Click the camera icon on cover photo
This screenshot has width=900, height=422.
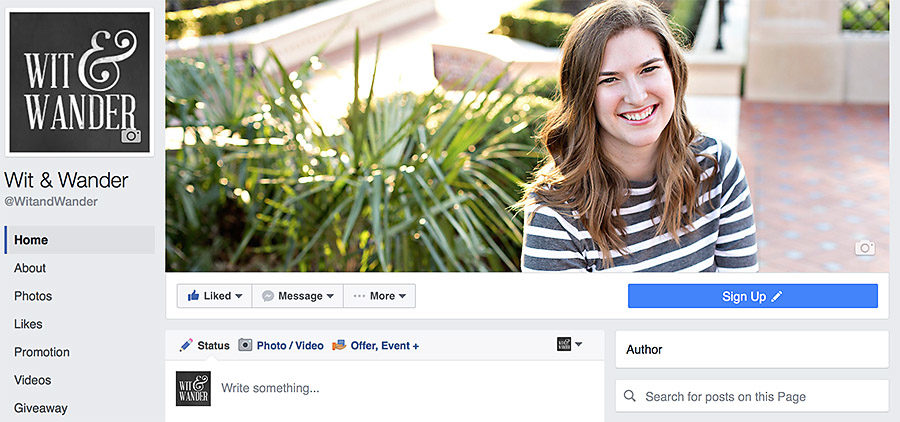pyautogui.click(x=865, y=248)
